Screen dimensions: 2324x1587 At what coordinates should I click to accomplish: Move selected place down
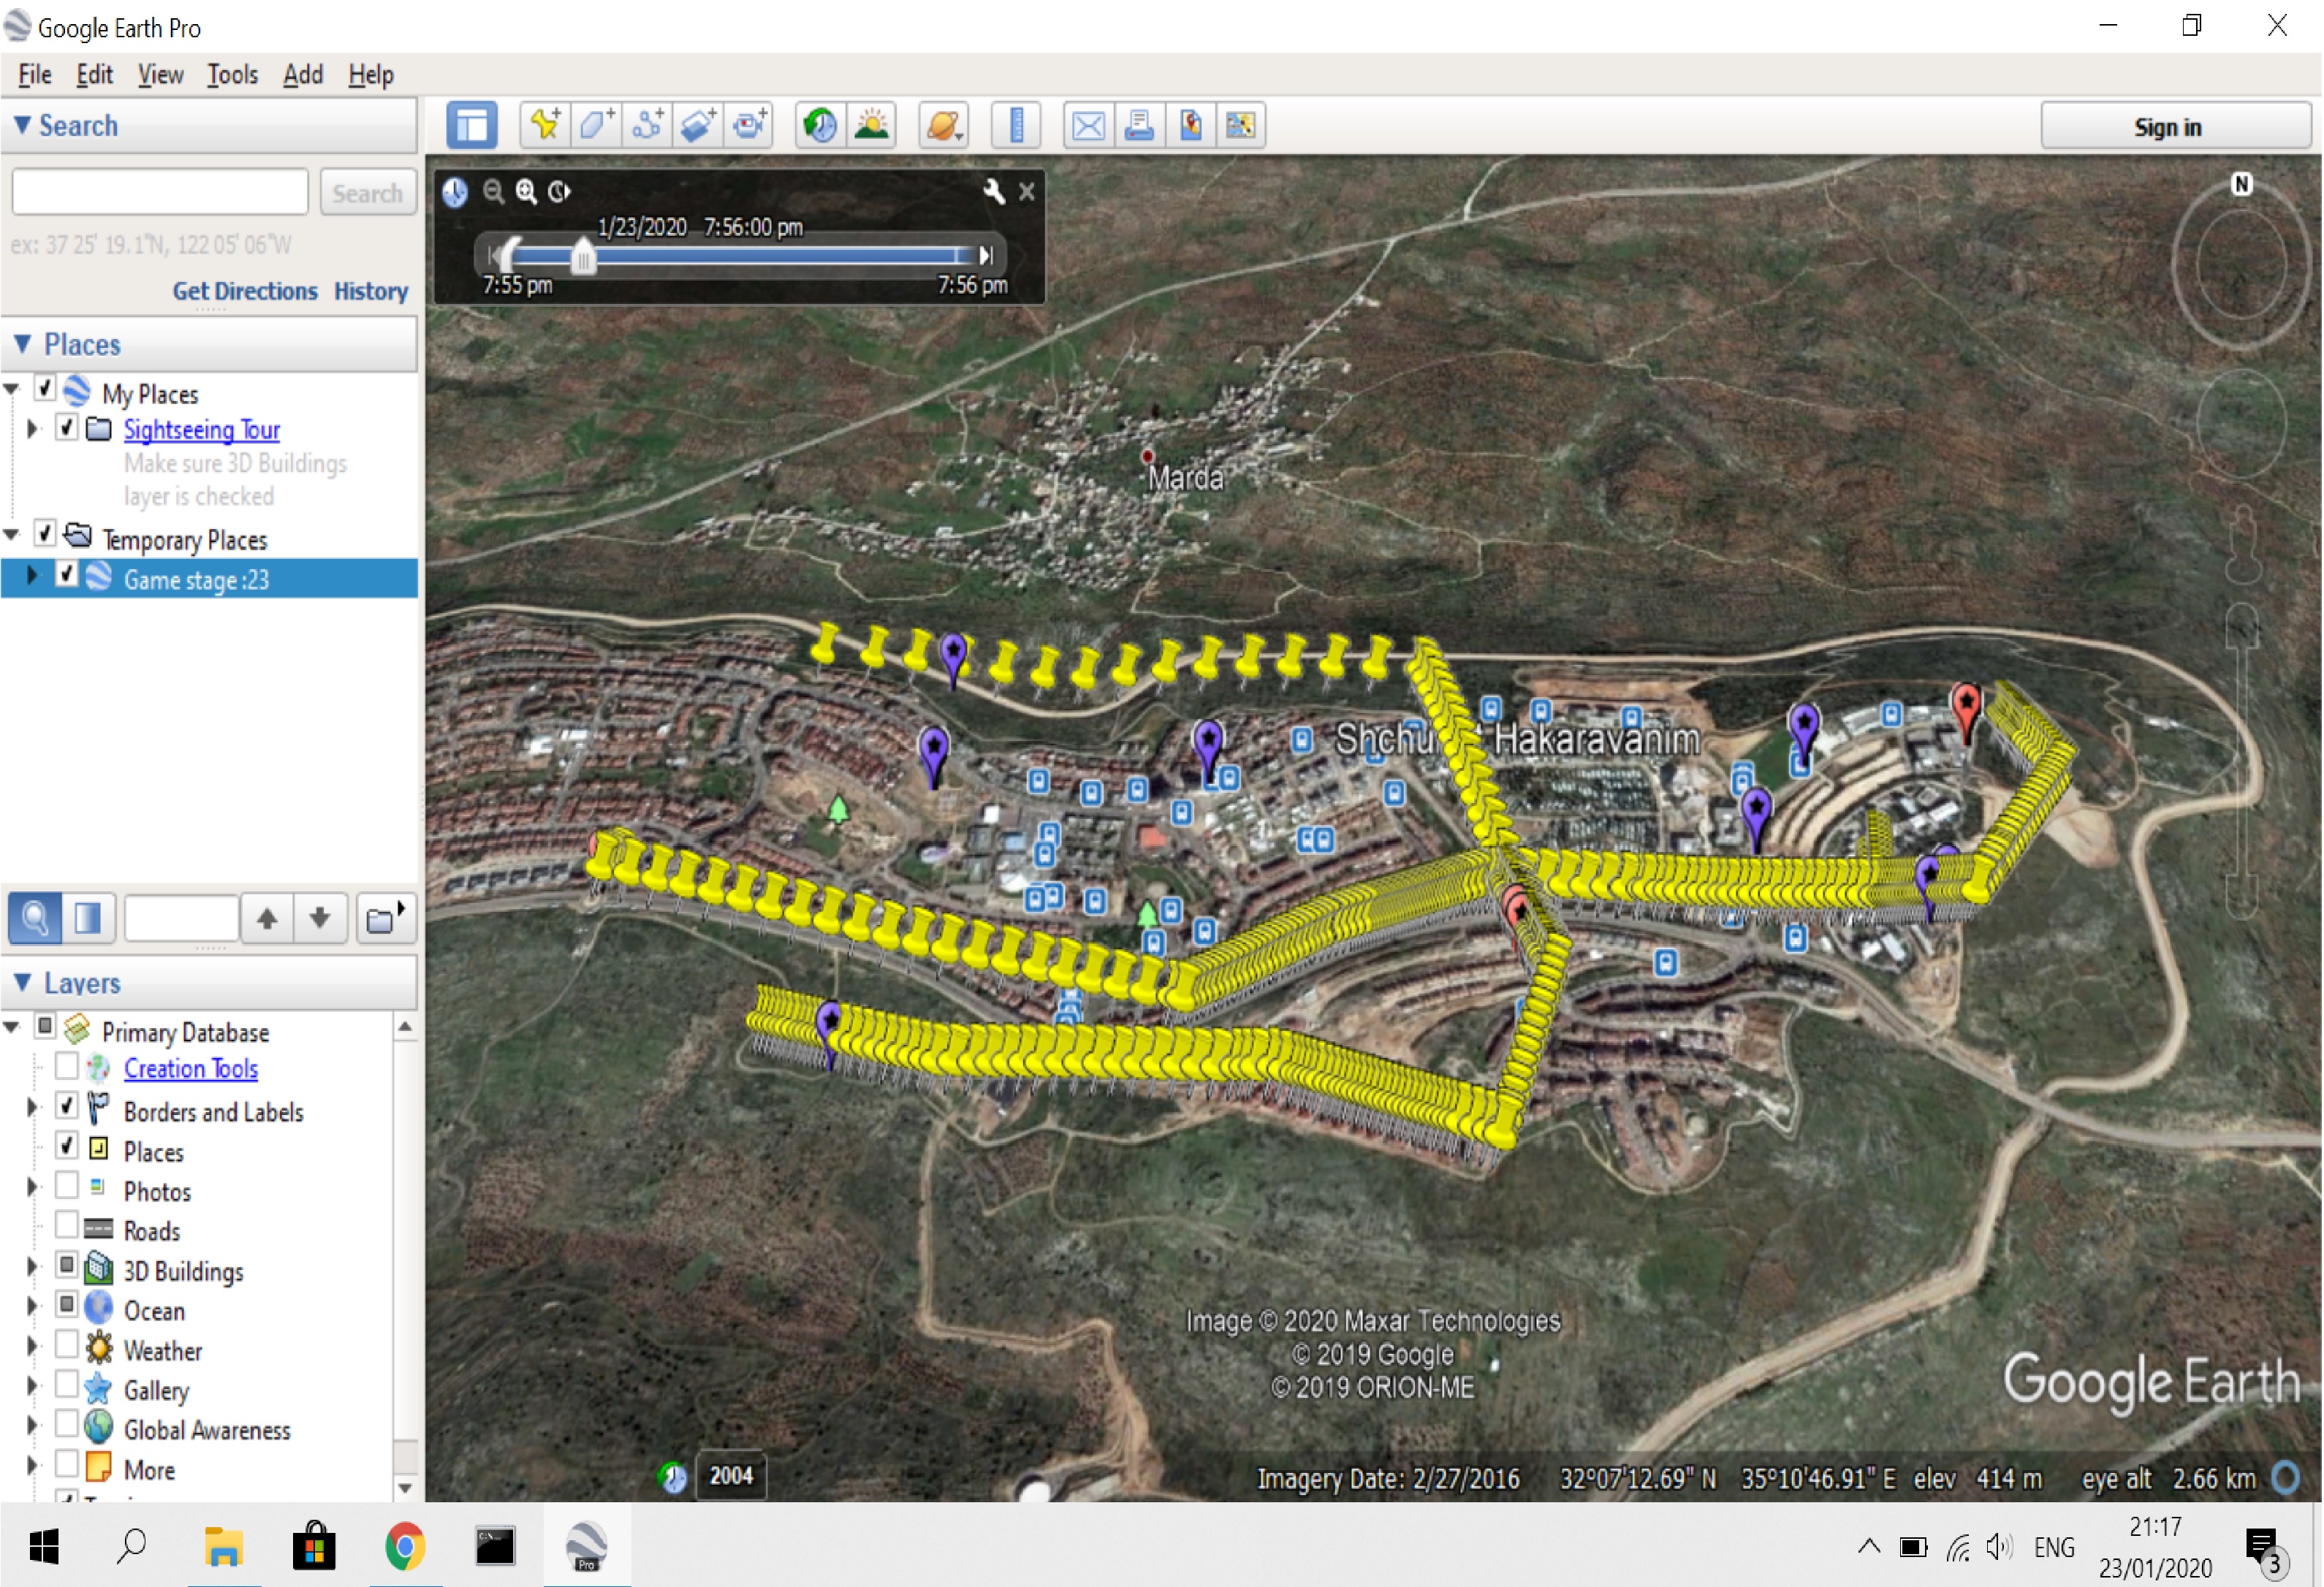coord(320,918)
